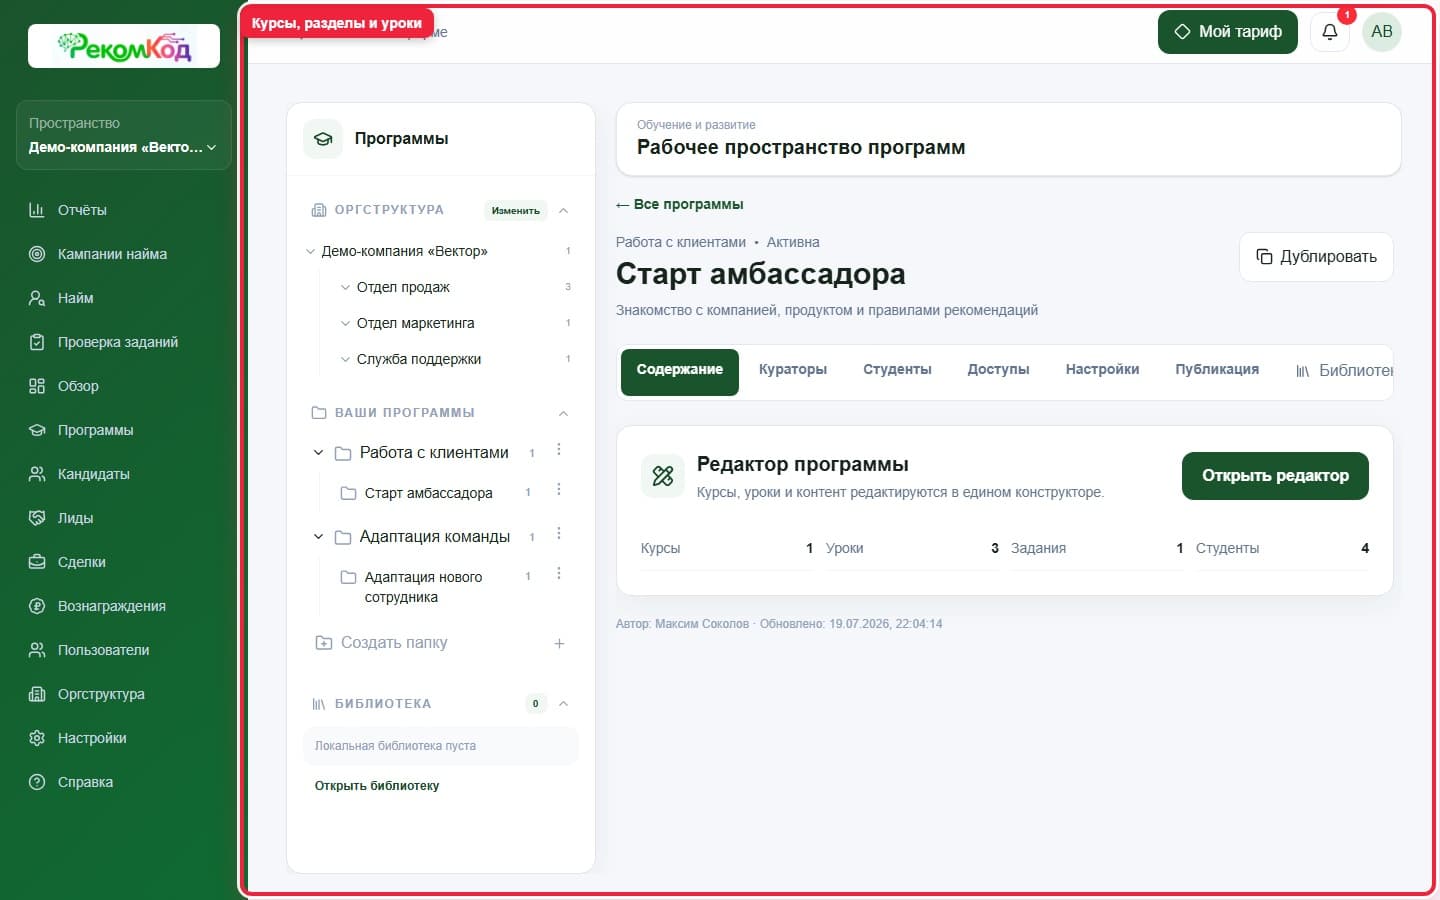The width and height of the screenshot is (1440, 900).
Task: Click the Студенты count stat in editor card
Action: (1282, 548)
